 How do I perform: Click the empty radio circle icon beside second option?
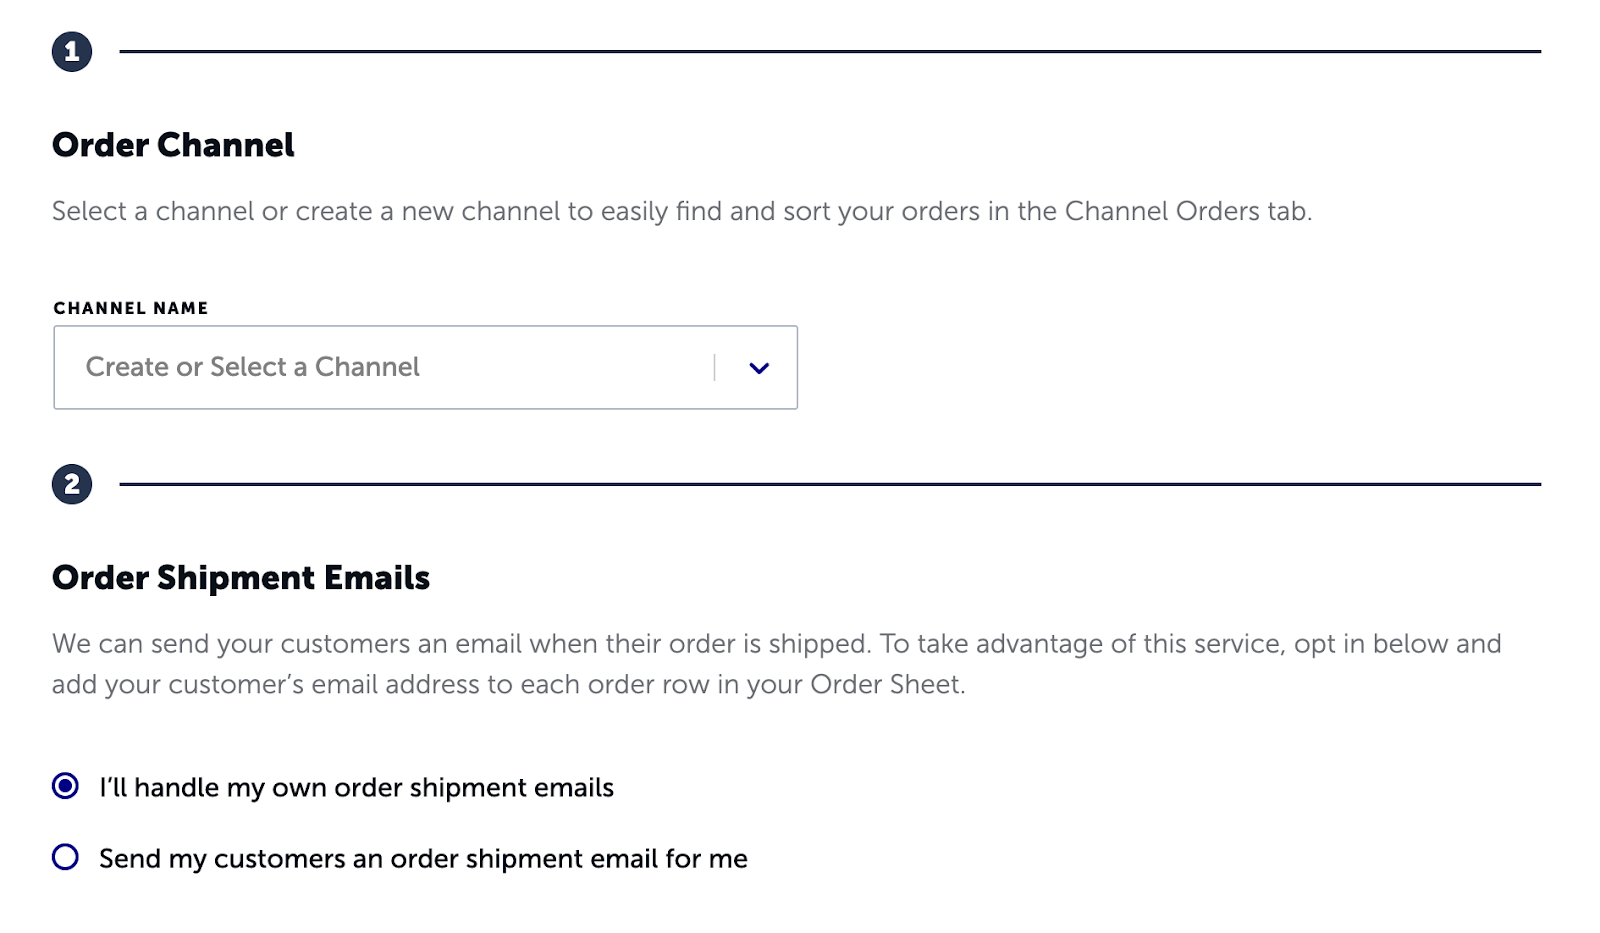click(66, 858)
